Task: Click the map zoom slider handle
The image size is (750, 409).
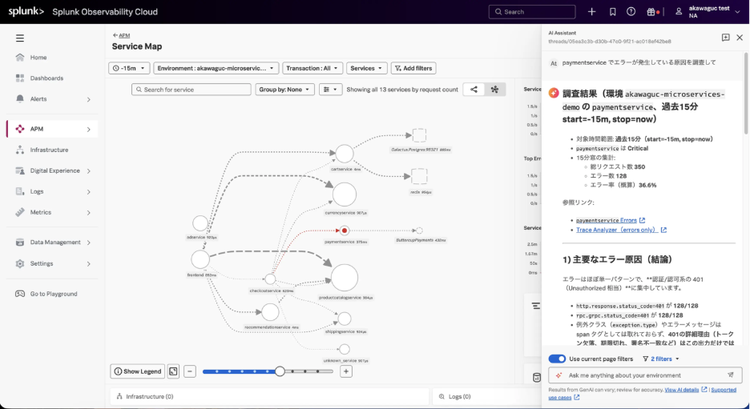Action: tap(280, 371)
